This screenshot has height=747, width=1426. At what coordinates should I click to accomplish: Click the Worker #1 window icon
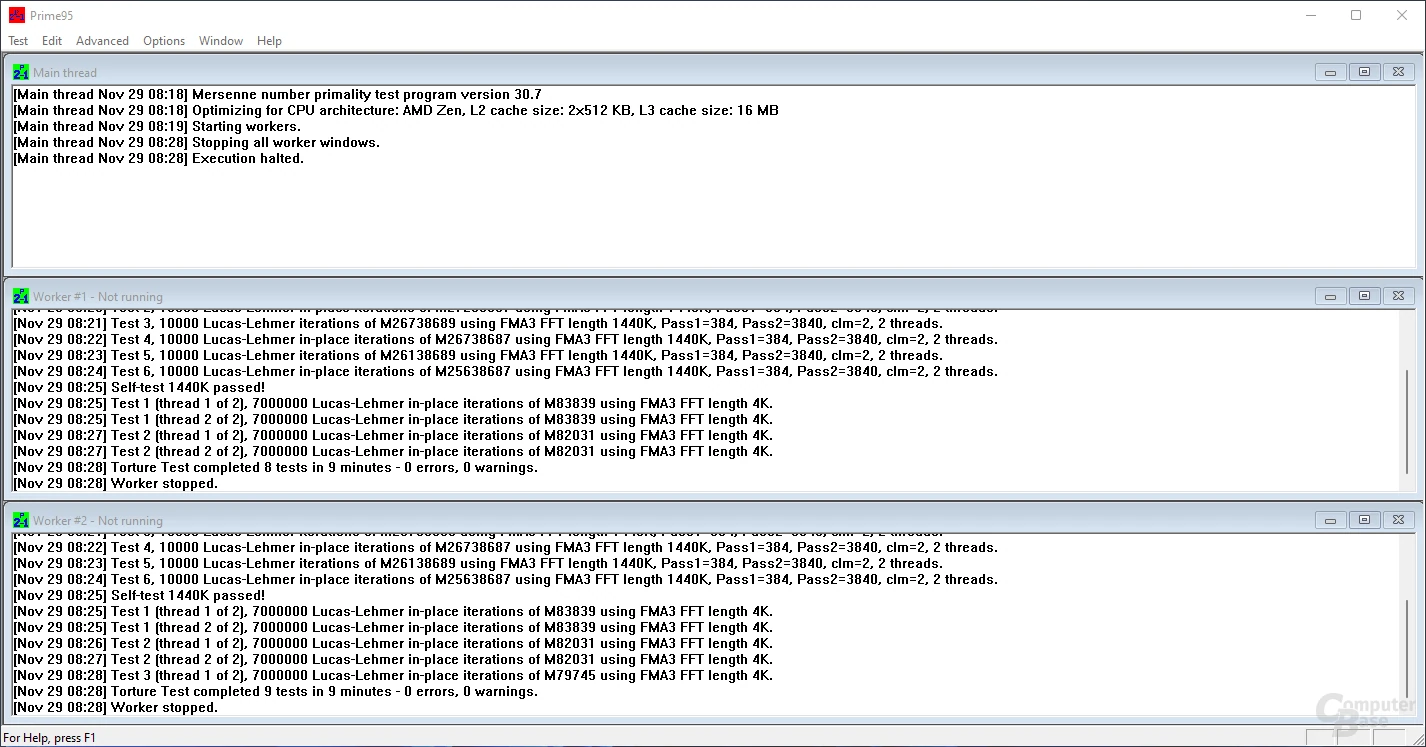point(20,296)
